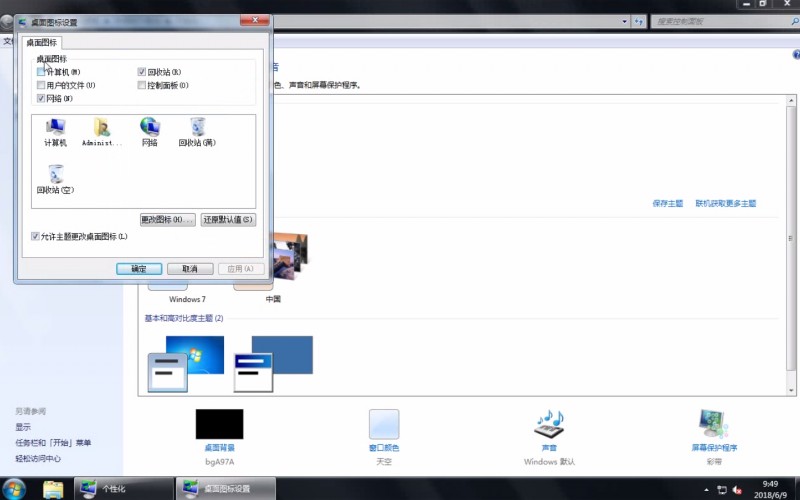The width and height of the screenshot is (800, 500).
Task: Click the help question mark icon
Action: click(x=796, y=55)
